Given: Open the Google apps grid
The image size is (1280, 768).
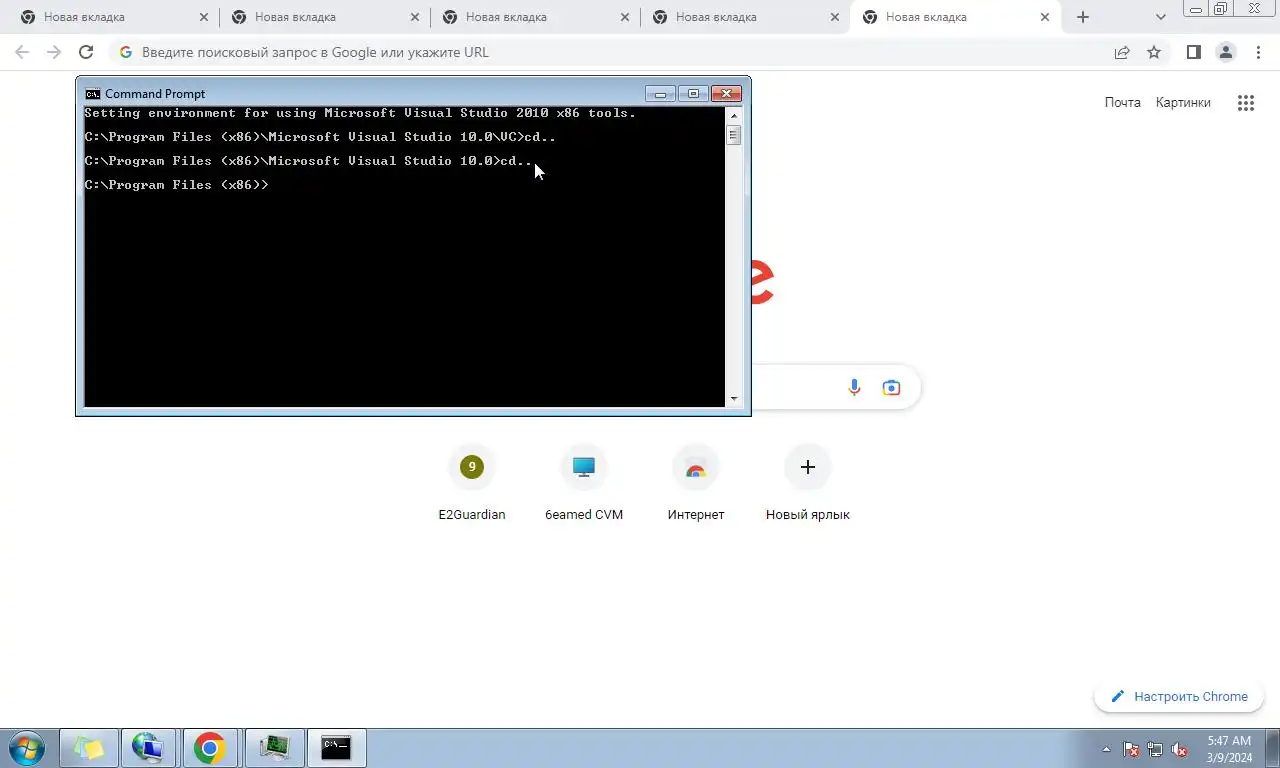Looking at the screenshot, I should pos(1246,102).
